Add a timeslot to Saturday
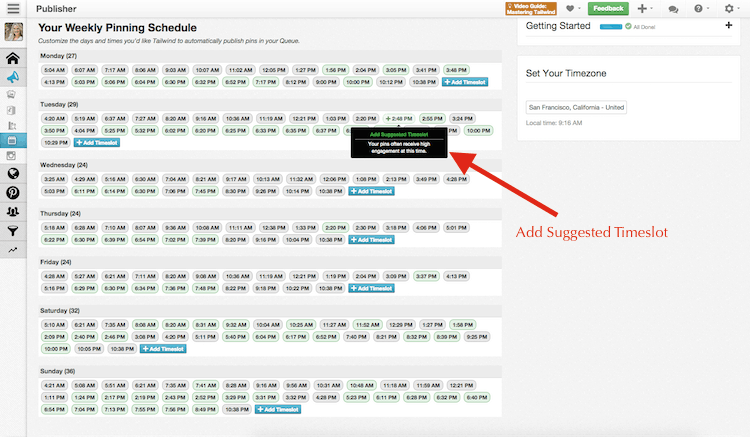 pos(163,349)
